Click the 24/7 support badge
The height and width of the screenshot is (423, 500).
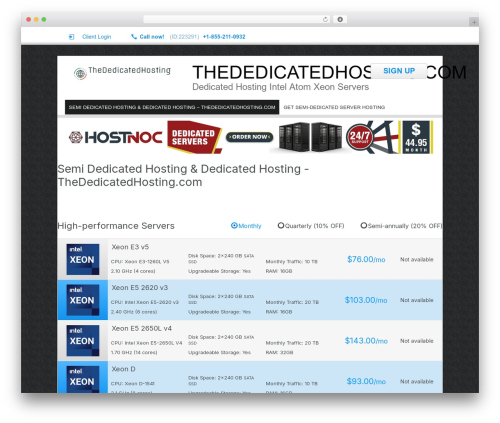(359, 137)
